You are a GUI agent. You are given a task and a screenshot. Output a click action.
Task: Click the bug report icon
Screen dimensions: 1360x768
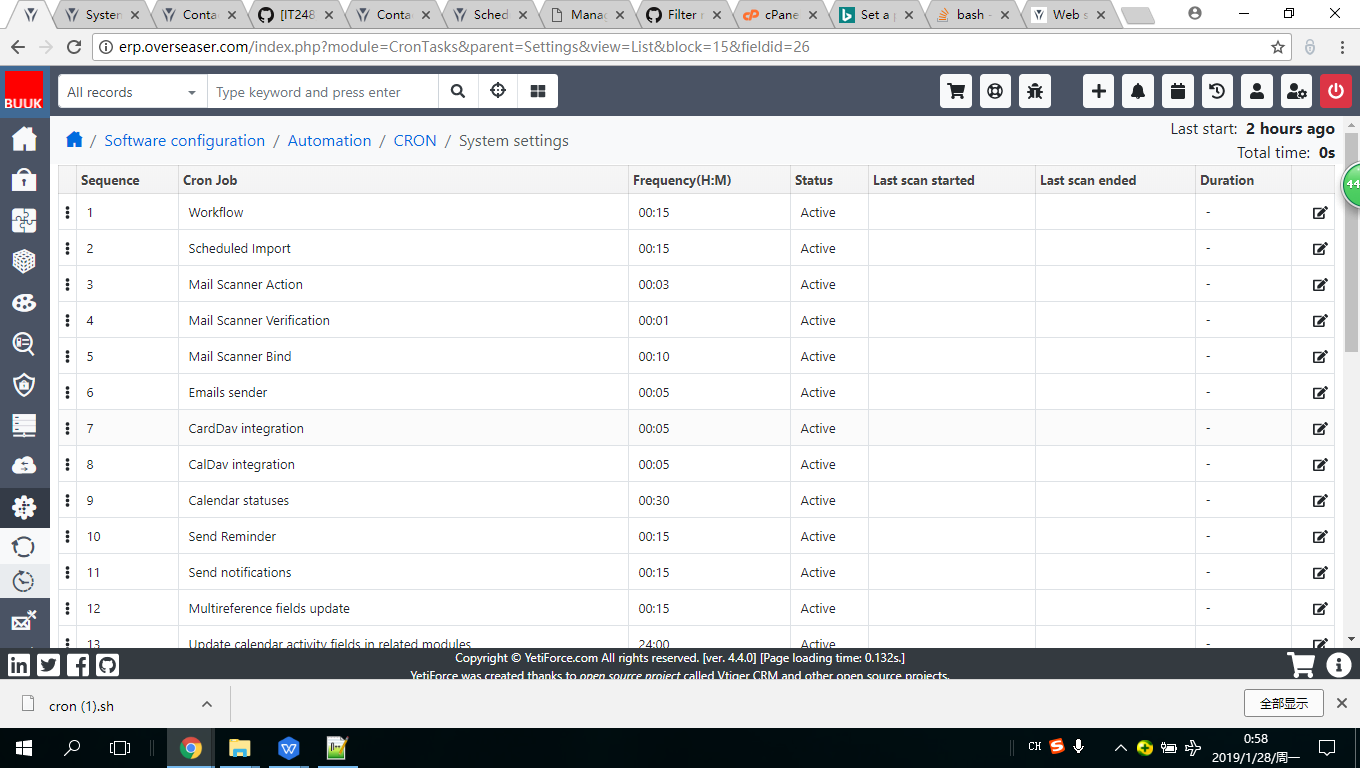point(1035,91)
